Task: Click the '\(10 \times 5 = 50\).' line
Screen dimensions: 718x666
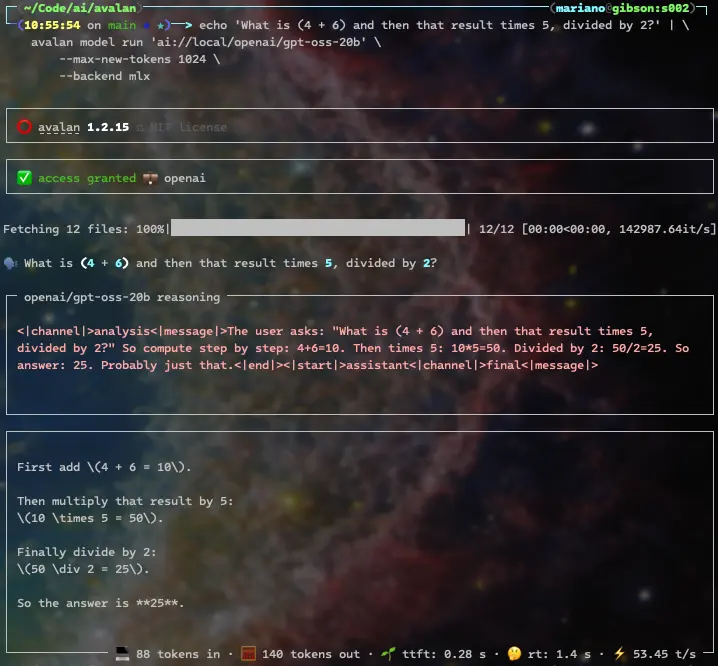Action: coord(90,518)
